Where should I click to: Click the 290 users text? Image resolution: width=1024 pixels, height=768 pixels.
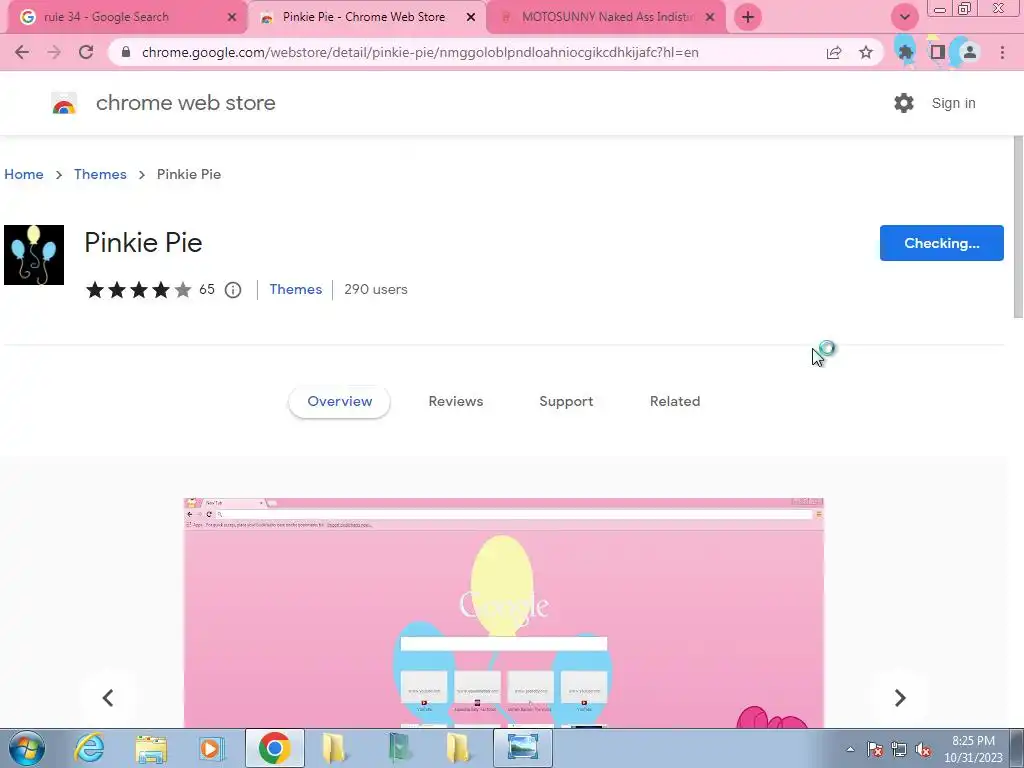pyautogui.click(x=376, y=289)
